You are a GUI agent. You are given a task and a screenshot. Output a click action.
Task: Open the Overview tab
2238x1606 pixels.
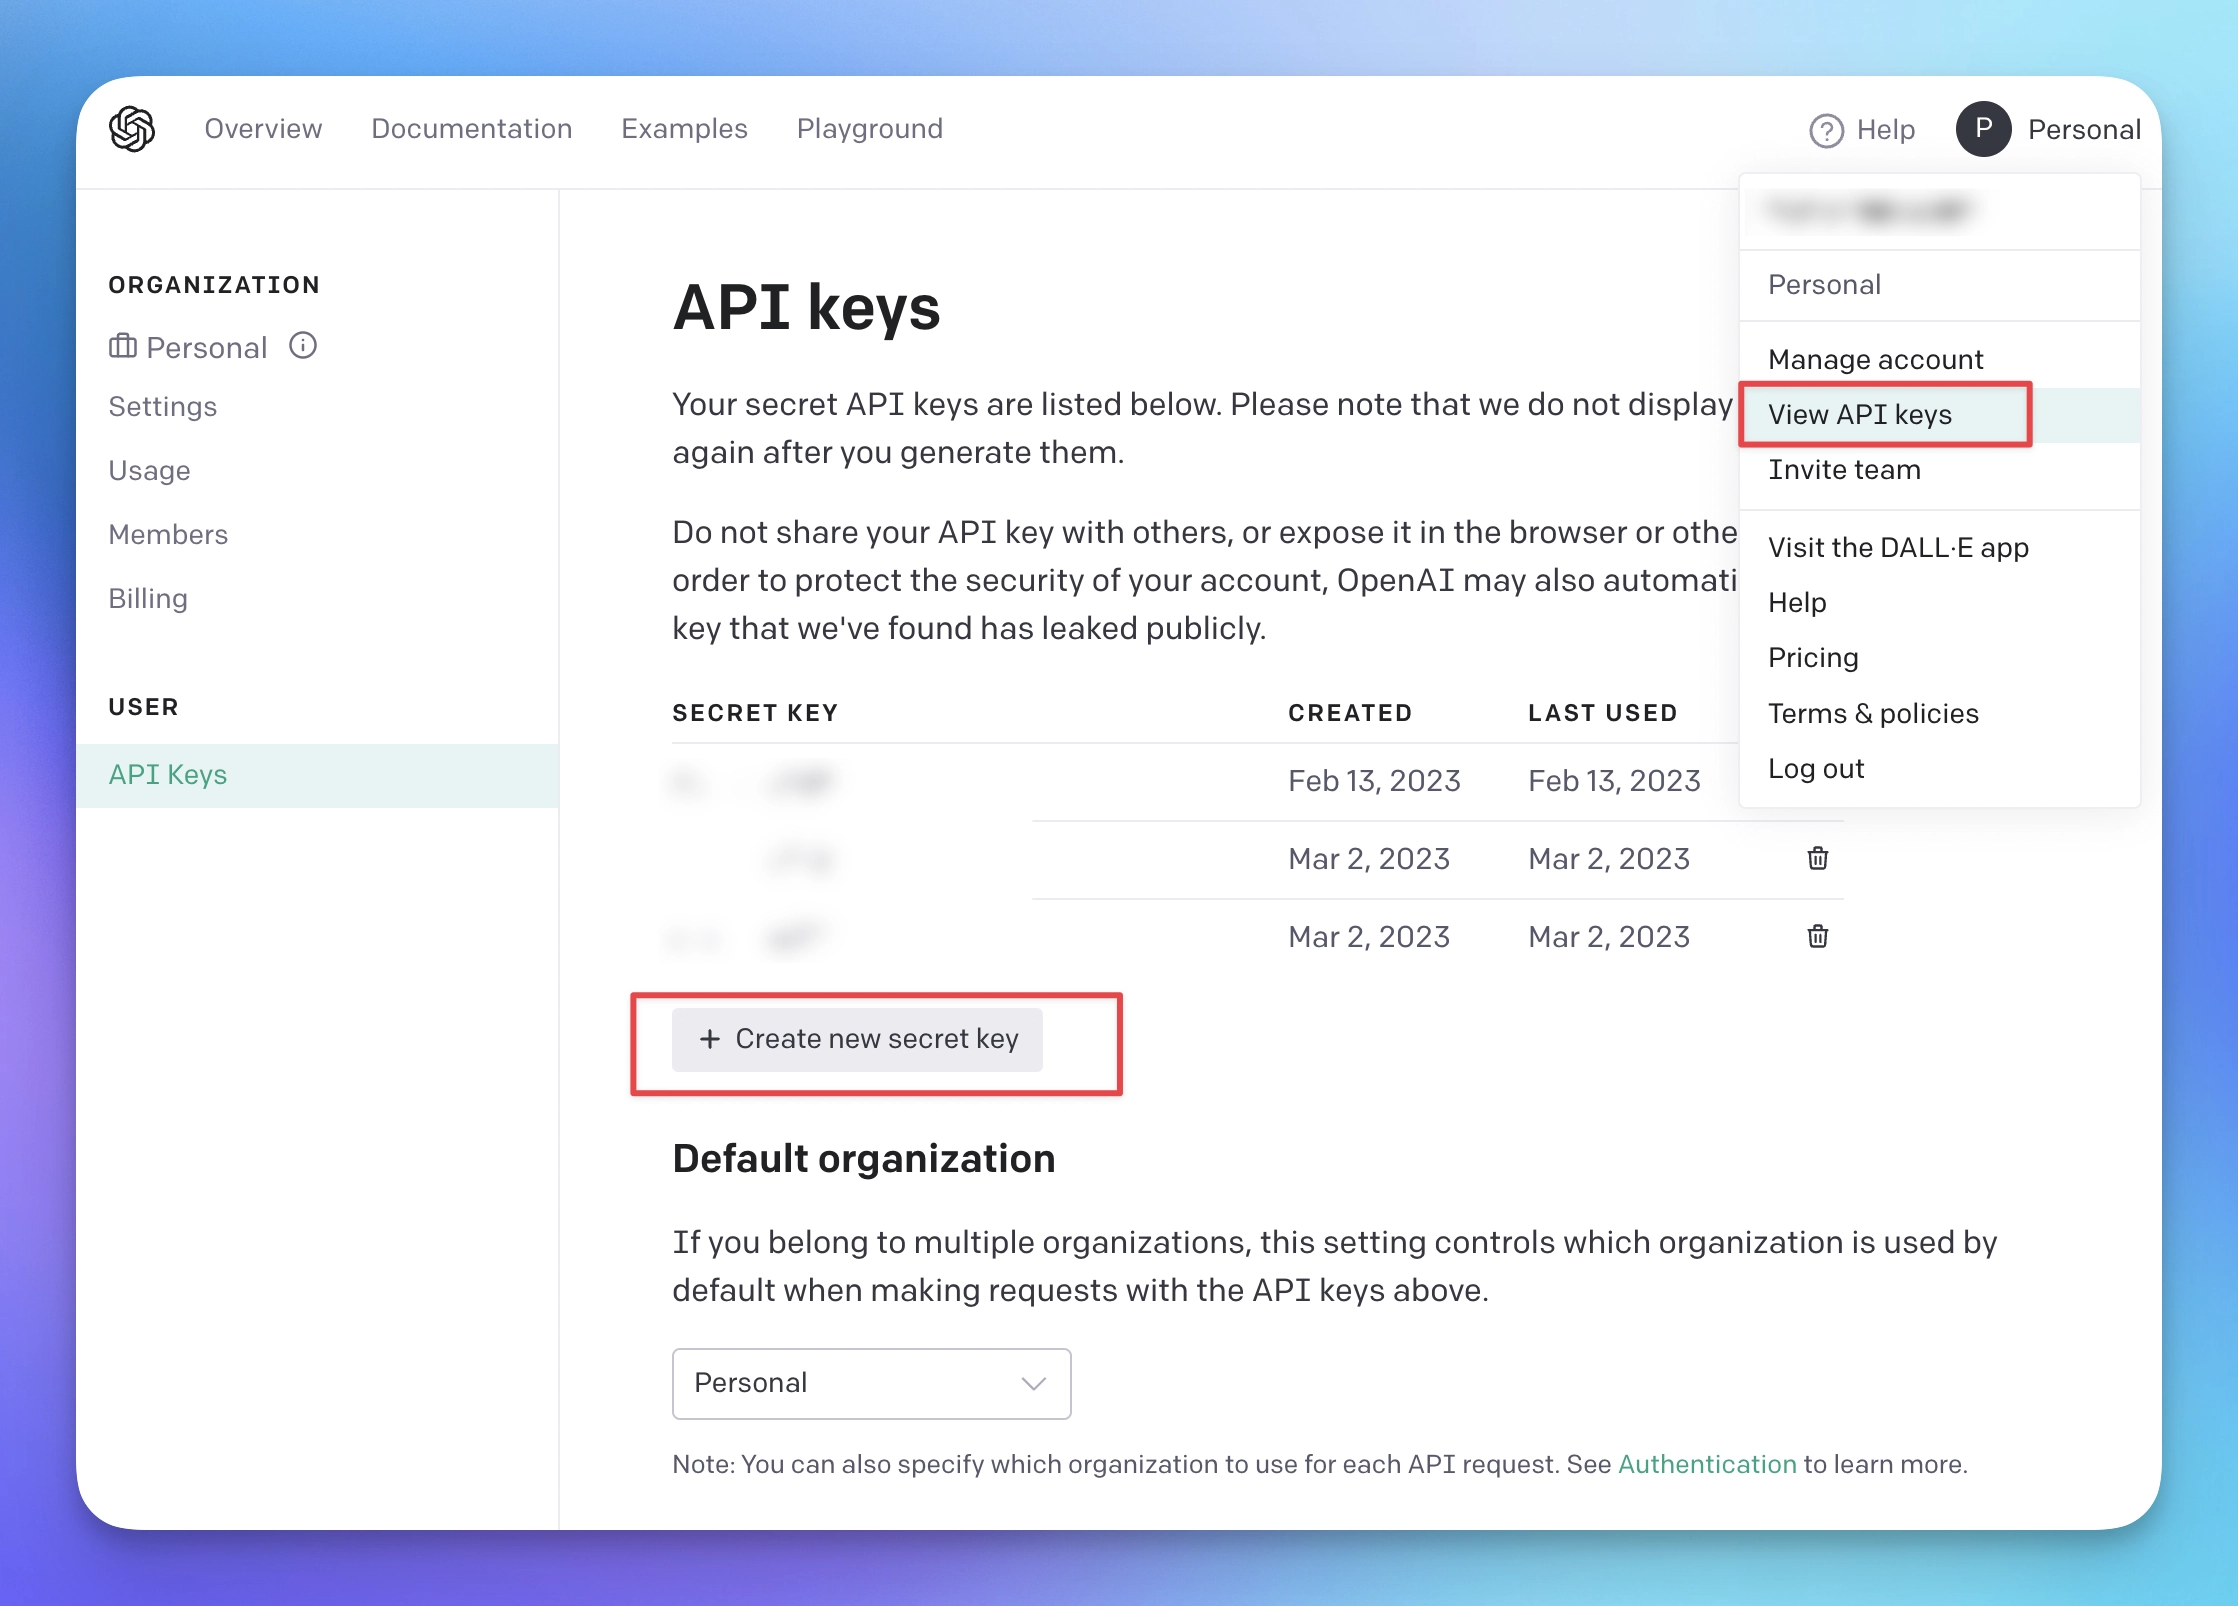coord(263,129)
